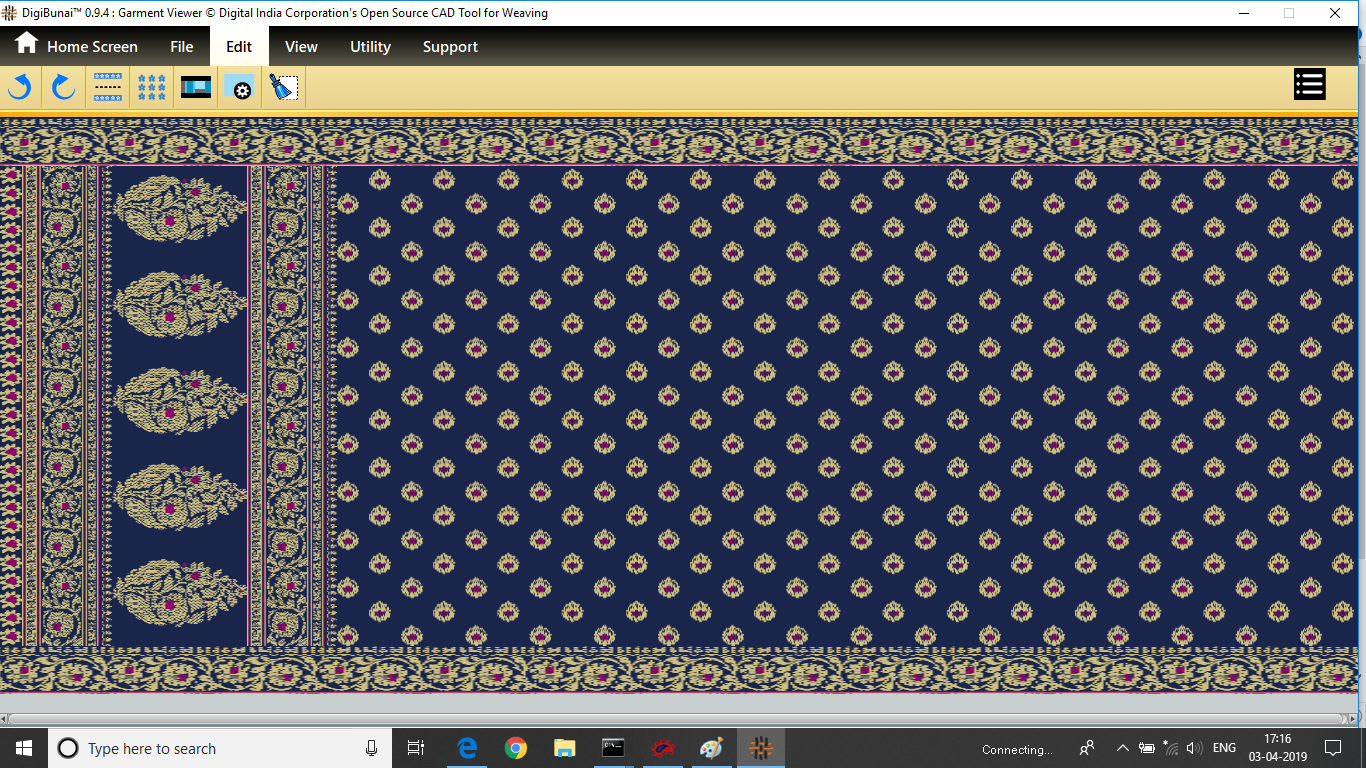The width and height of the screenshot is (1366, 768).
Task: Open Google Chrome from the taskbar
Action: coord(516,748)
